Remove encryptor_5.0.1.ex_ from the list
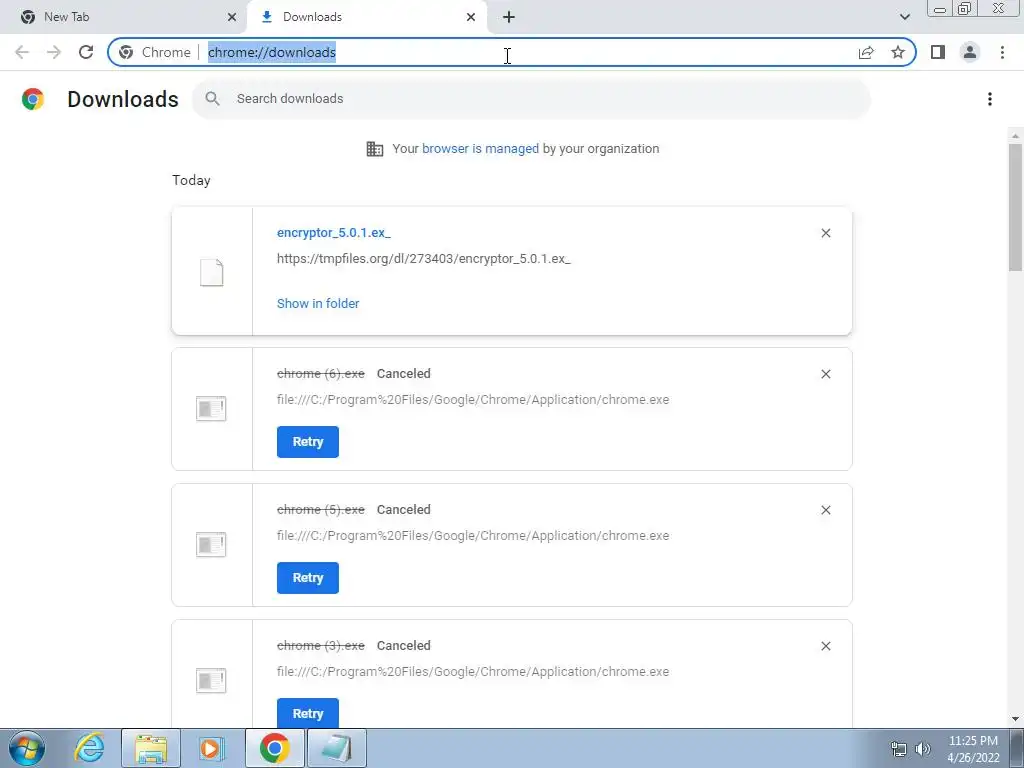This screenshot has height=768, width=1024. [825, 233]
